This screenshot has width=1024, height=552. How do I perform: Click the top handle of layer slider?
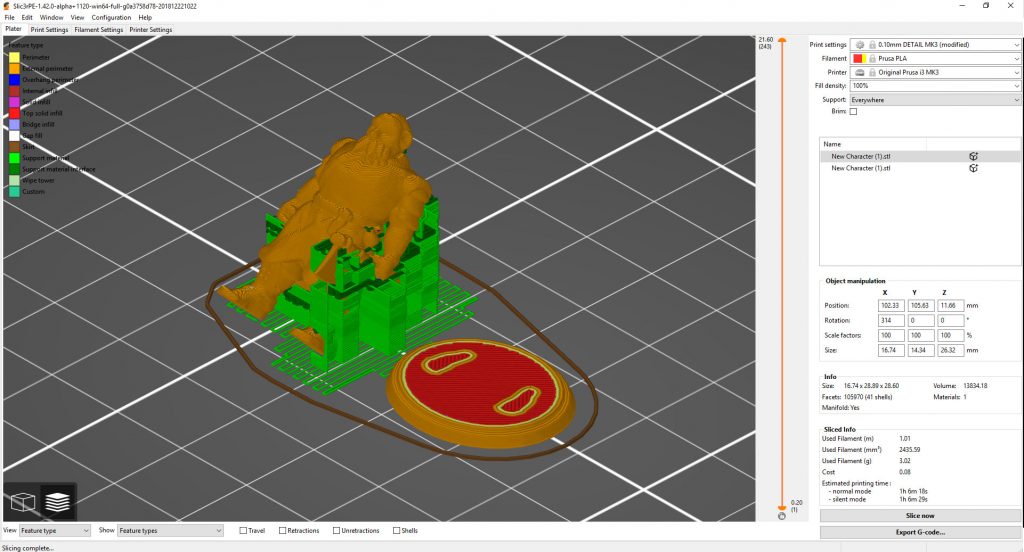782,41
